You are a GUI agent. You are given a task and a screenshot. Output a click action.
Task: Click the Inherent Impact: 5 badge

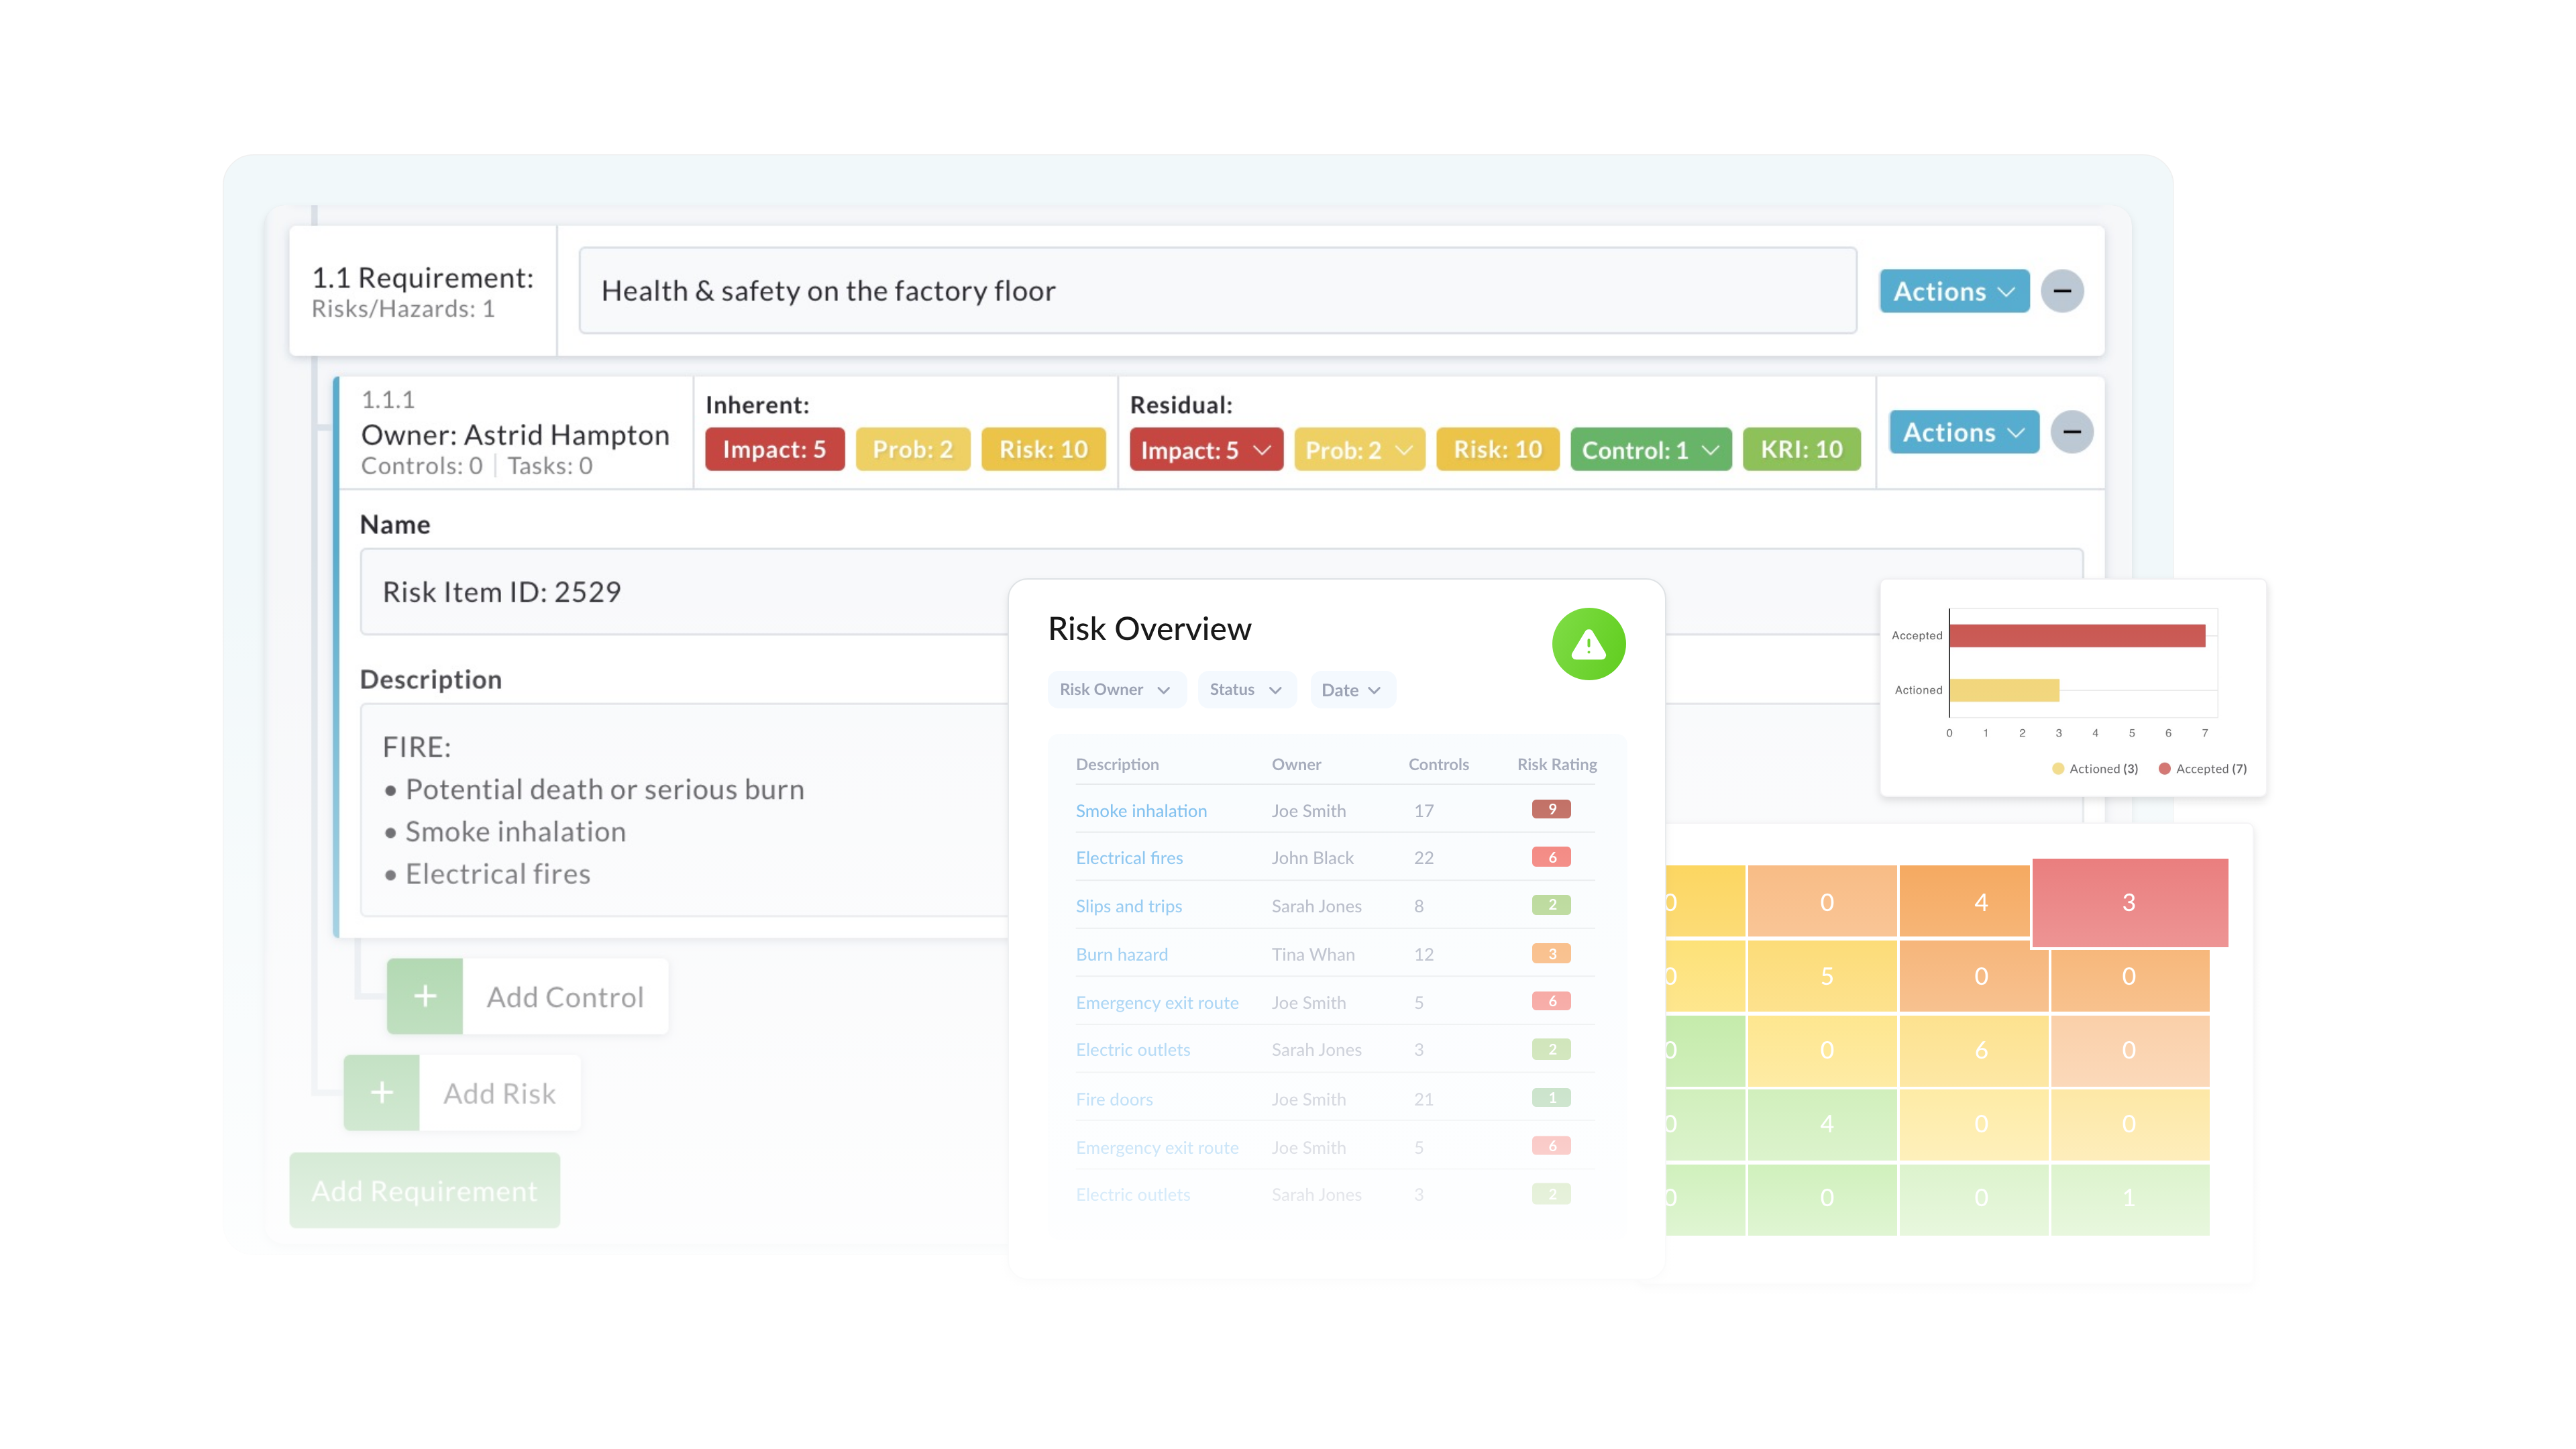pos(775,450)
